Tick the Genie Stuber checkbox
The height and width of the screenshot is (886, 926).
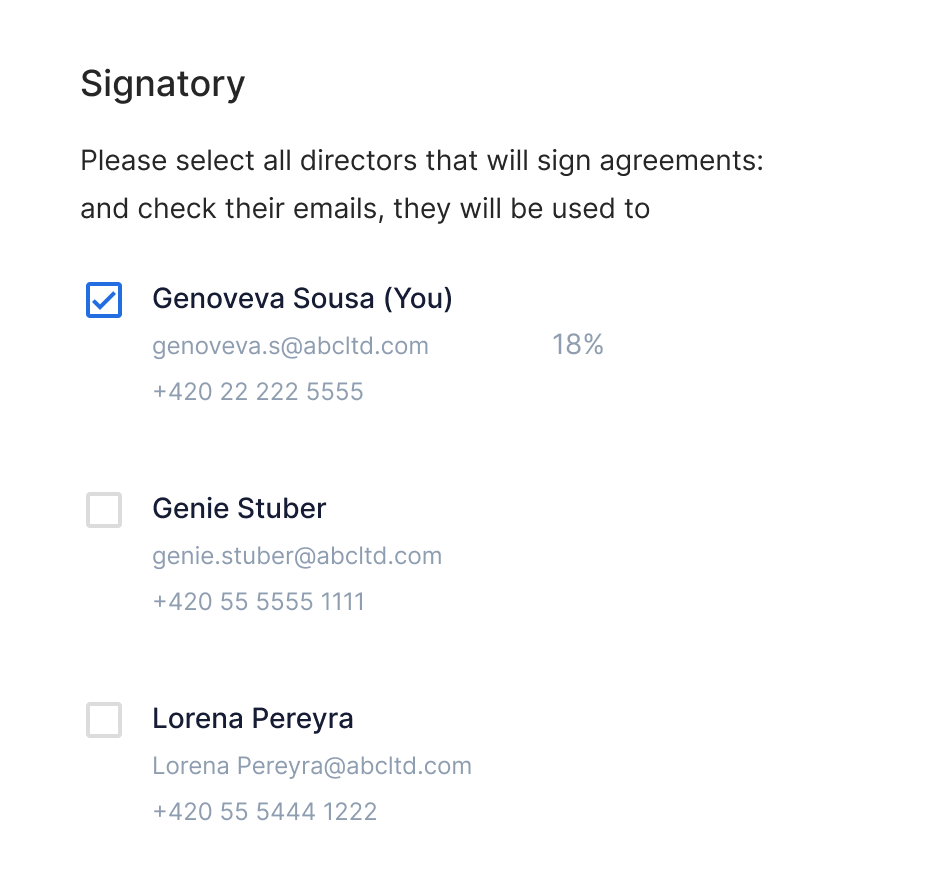(104, 510)
